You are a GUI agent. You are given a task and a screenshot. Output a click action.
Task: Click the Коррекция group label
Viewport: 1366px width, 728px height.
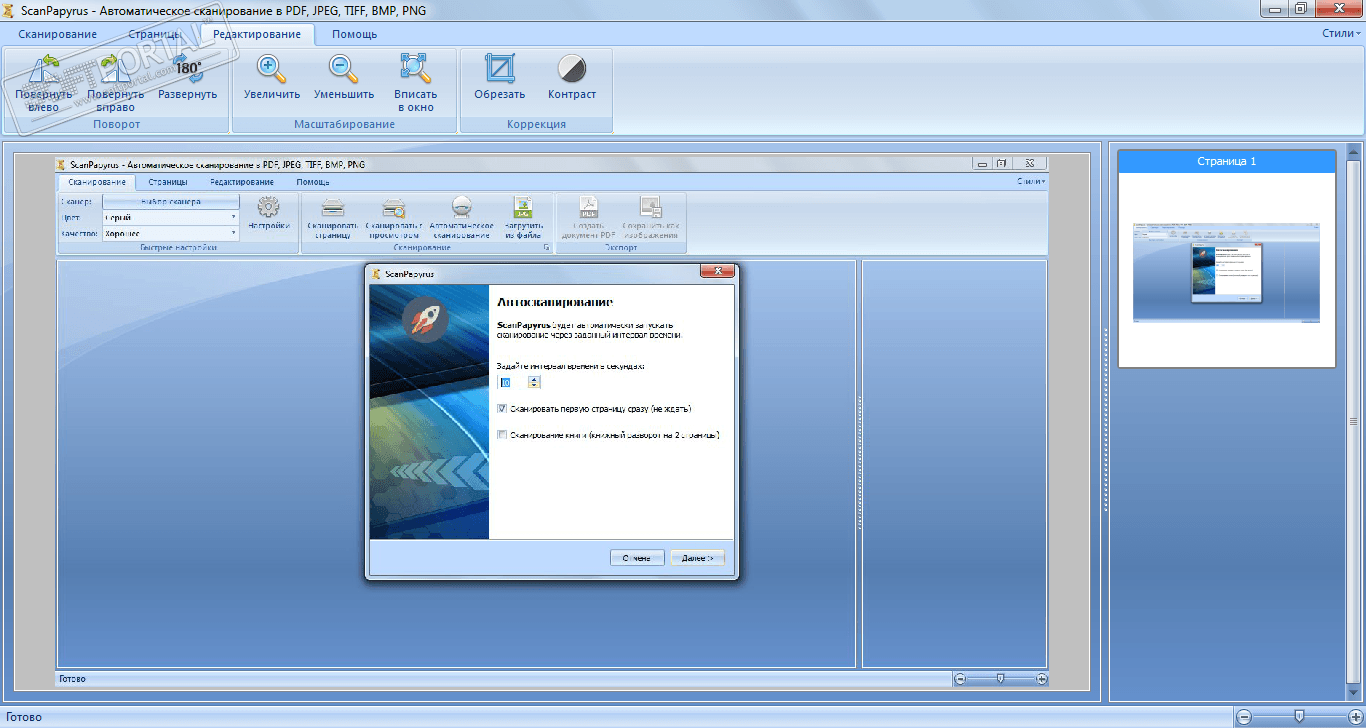point(536,124)
